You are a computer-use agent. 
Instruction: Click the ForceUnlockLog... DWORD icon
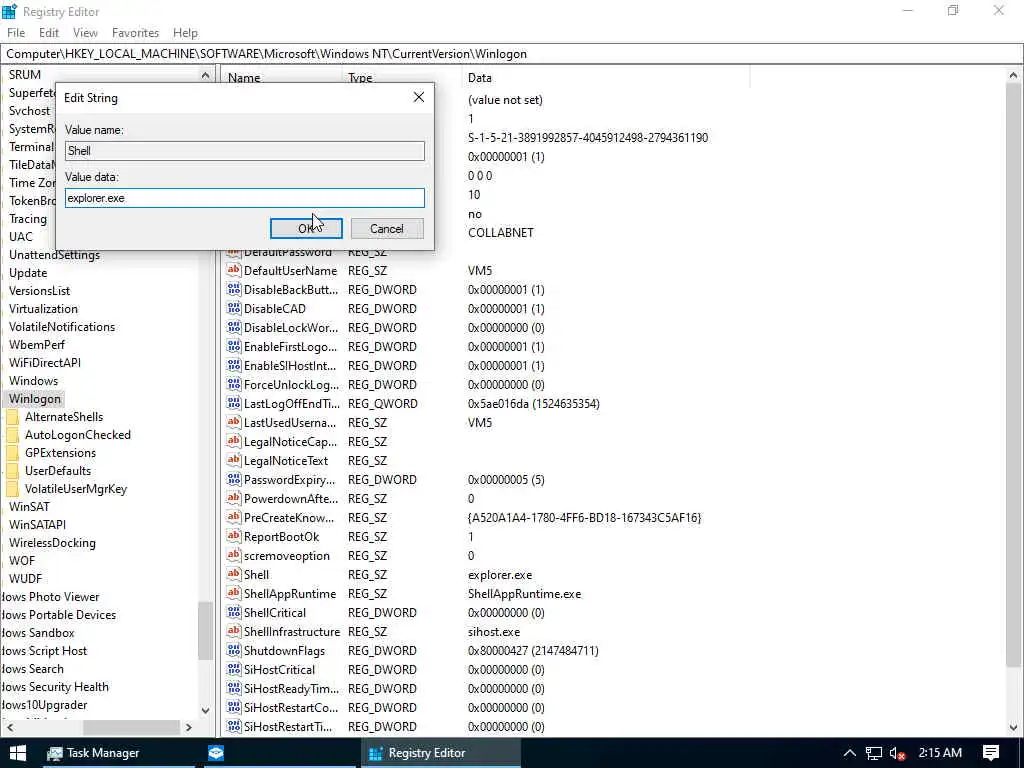234,384
